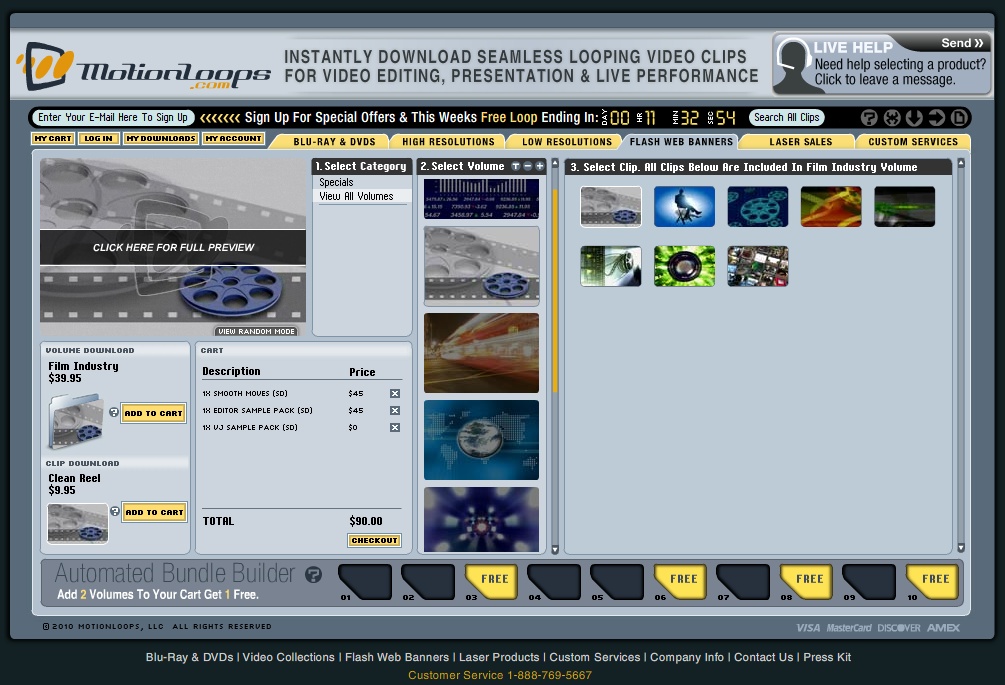This screenshot has height=685, width=1005.
Task: Remove Editor Sample Pack (SD) from cart
Action: (x=395, y=410)
